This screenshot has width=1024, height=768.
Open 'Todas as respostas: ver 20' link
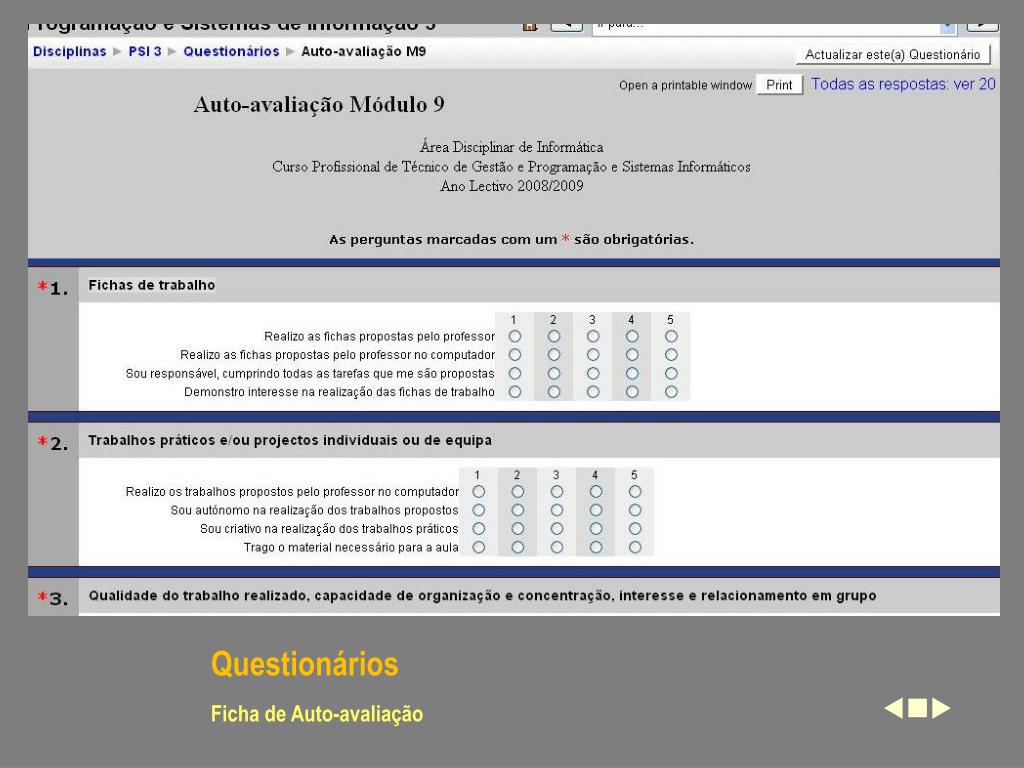point(903,84)
